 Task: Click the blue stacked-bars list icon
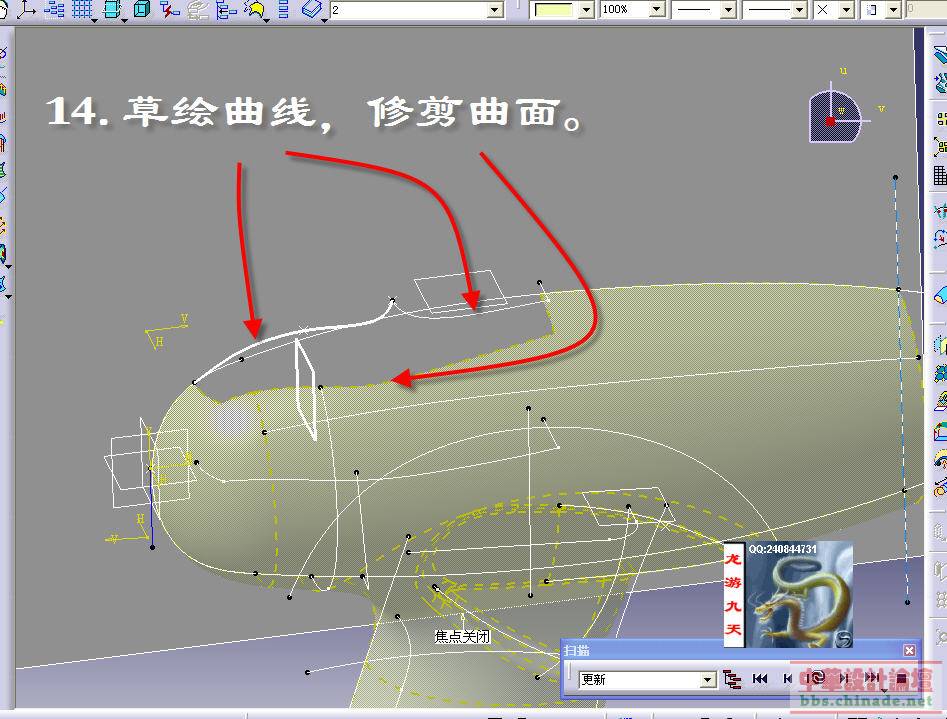[283, 9]
